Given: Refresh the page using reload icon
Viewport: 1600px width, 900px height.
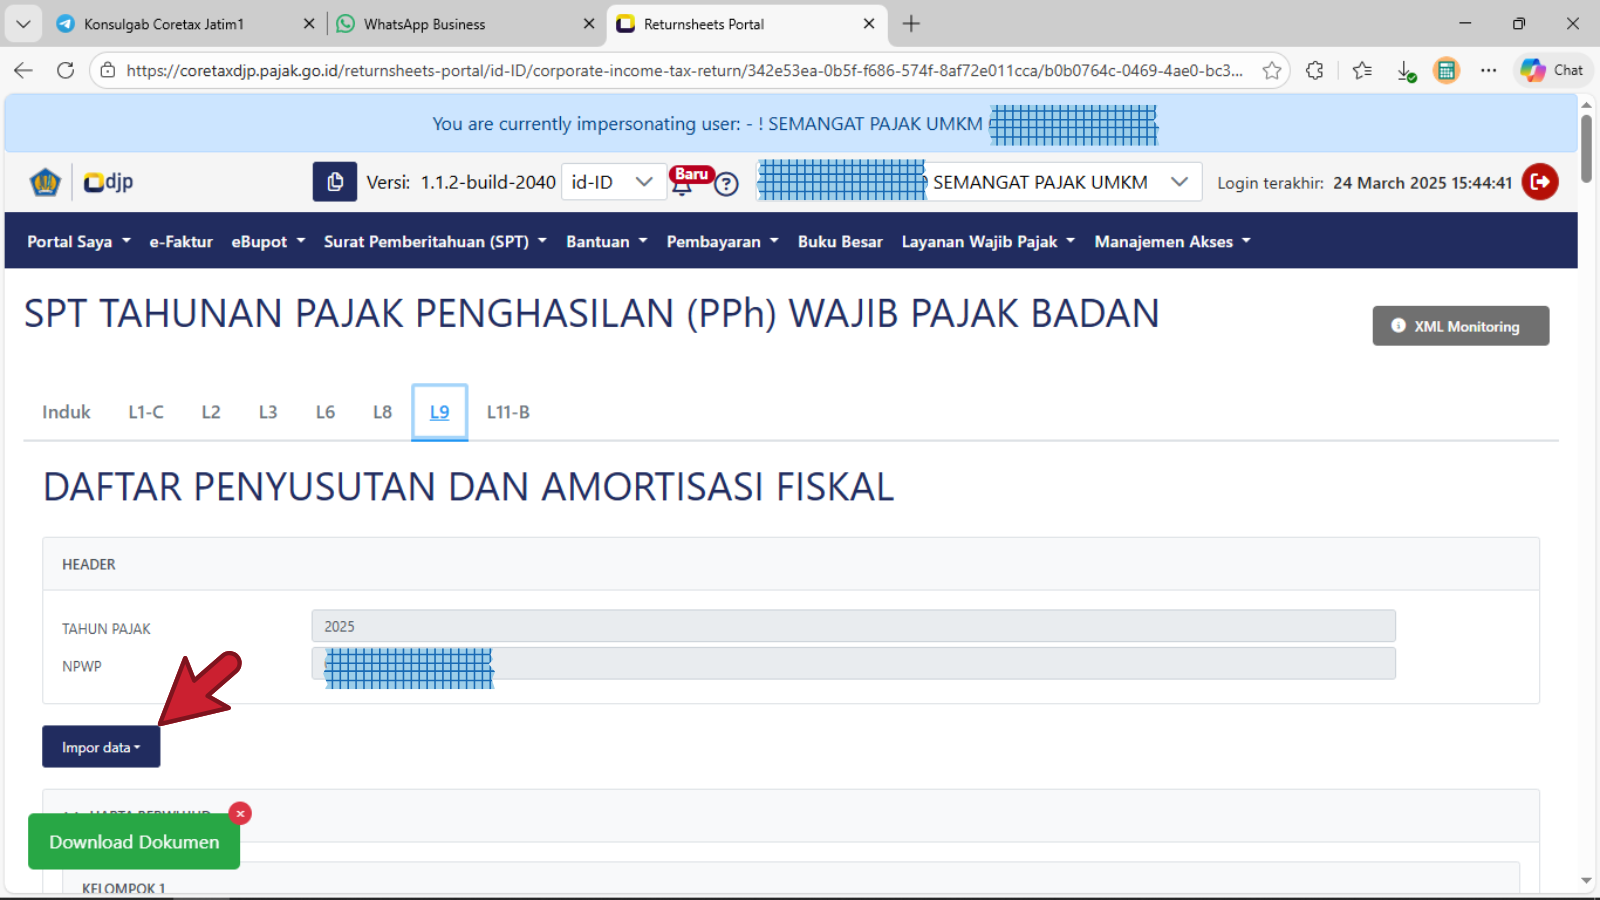Looking at the screenshot, I should (x=65, y=70).
